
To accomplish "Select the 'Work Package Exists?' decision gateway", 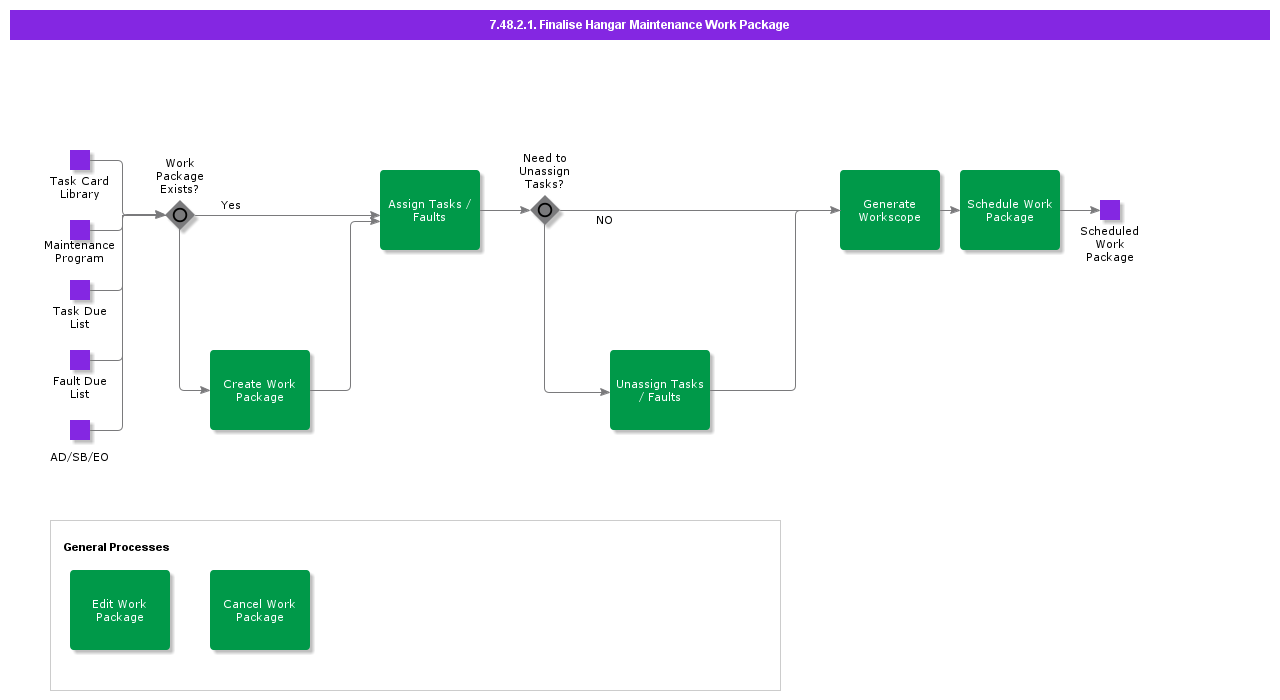I will 180,215.
